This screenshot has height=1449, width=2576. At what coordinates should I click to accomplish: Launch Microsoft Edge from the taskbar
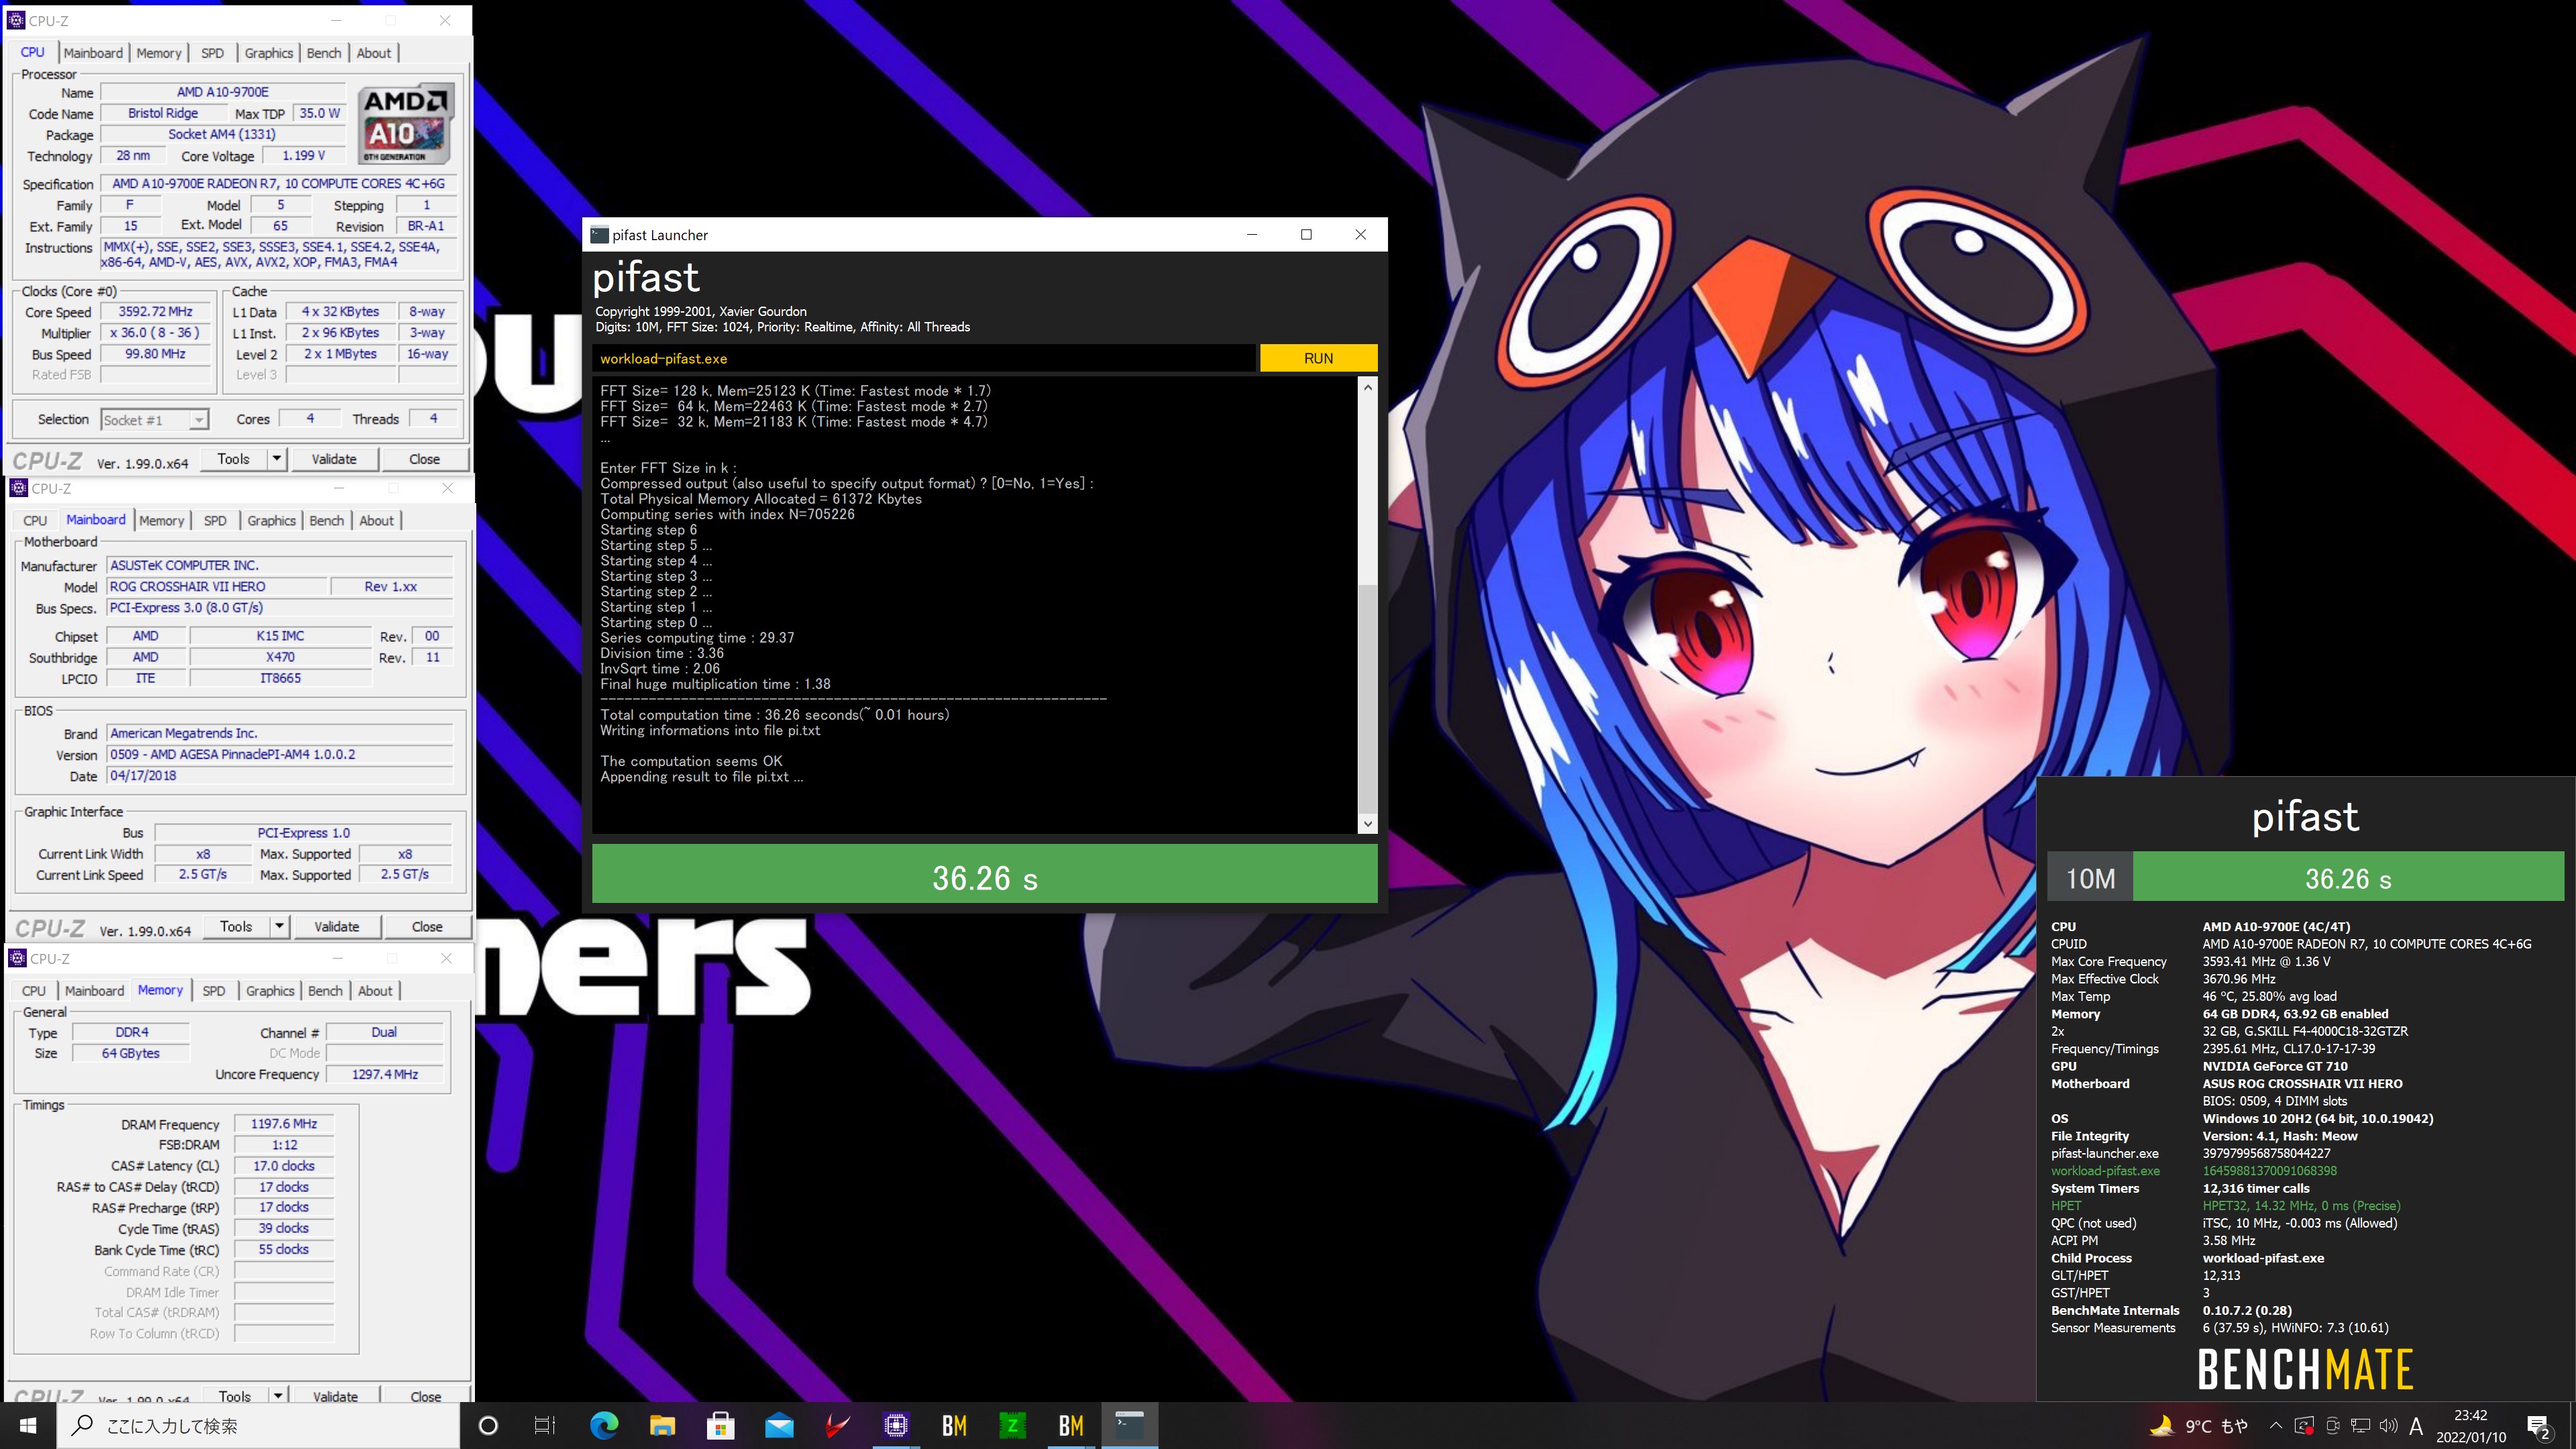point(604,1425)
